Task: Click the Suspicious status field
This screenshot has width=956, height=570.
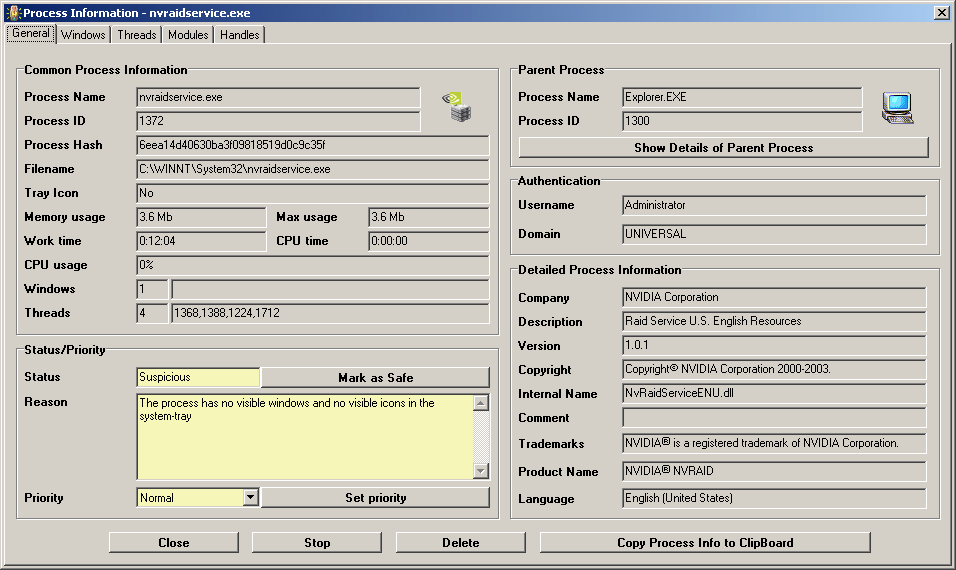Action: [x=198, y=377]
